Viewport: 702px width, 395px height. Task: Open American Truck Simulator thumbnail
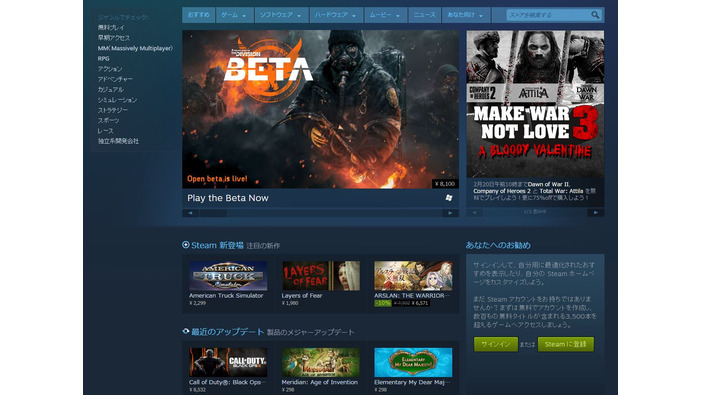click(228, 276)
